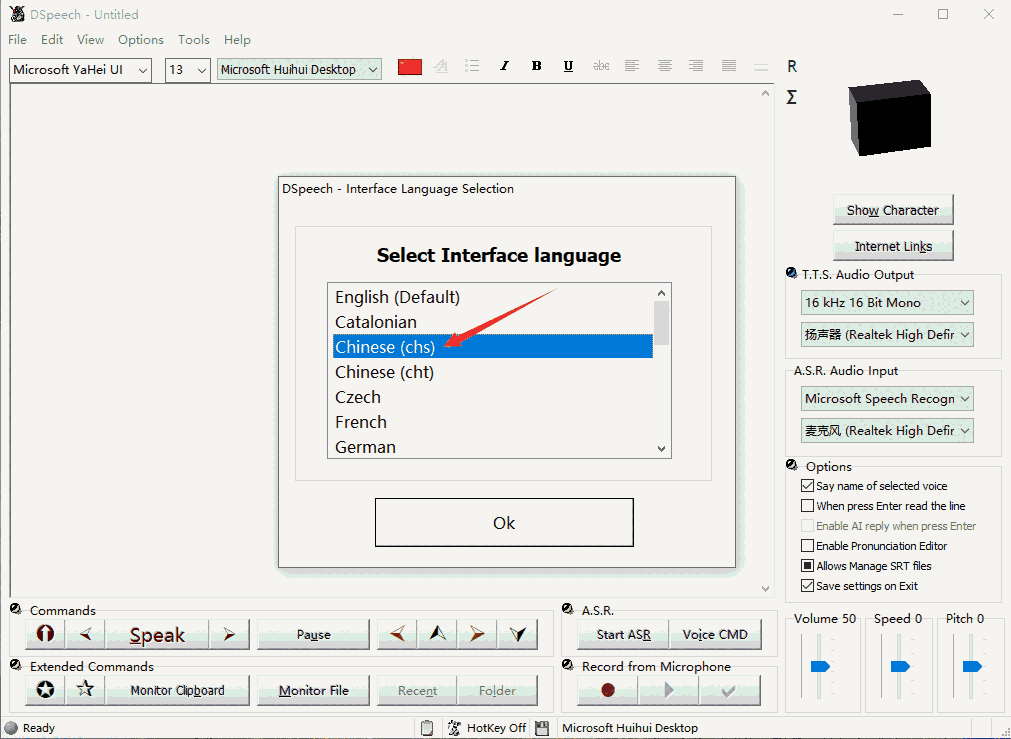Click the outlined star icon in Extended Commands
Screen dimensions: 1011x739
[86, 689]
